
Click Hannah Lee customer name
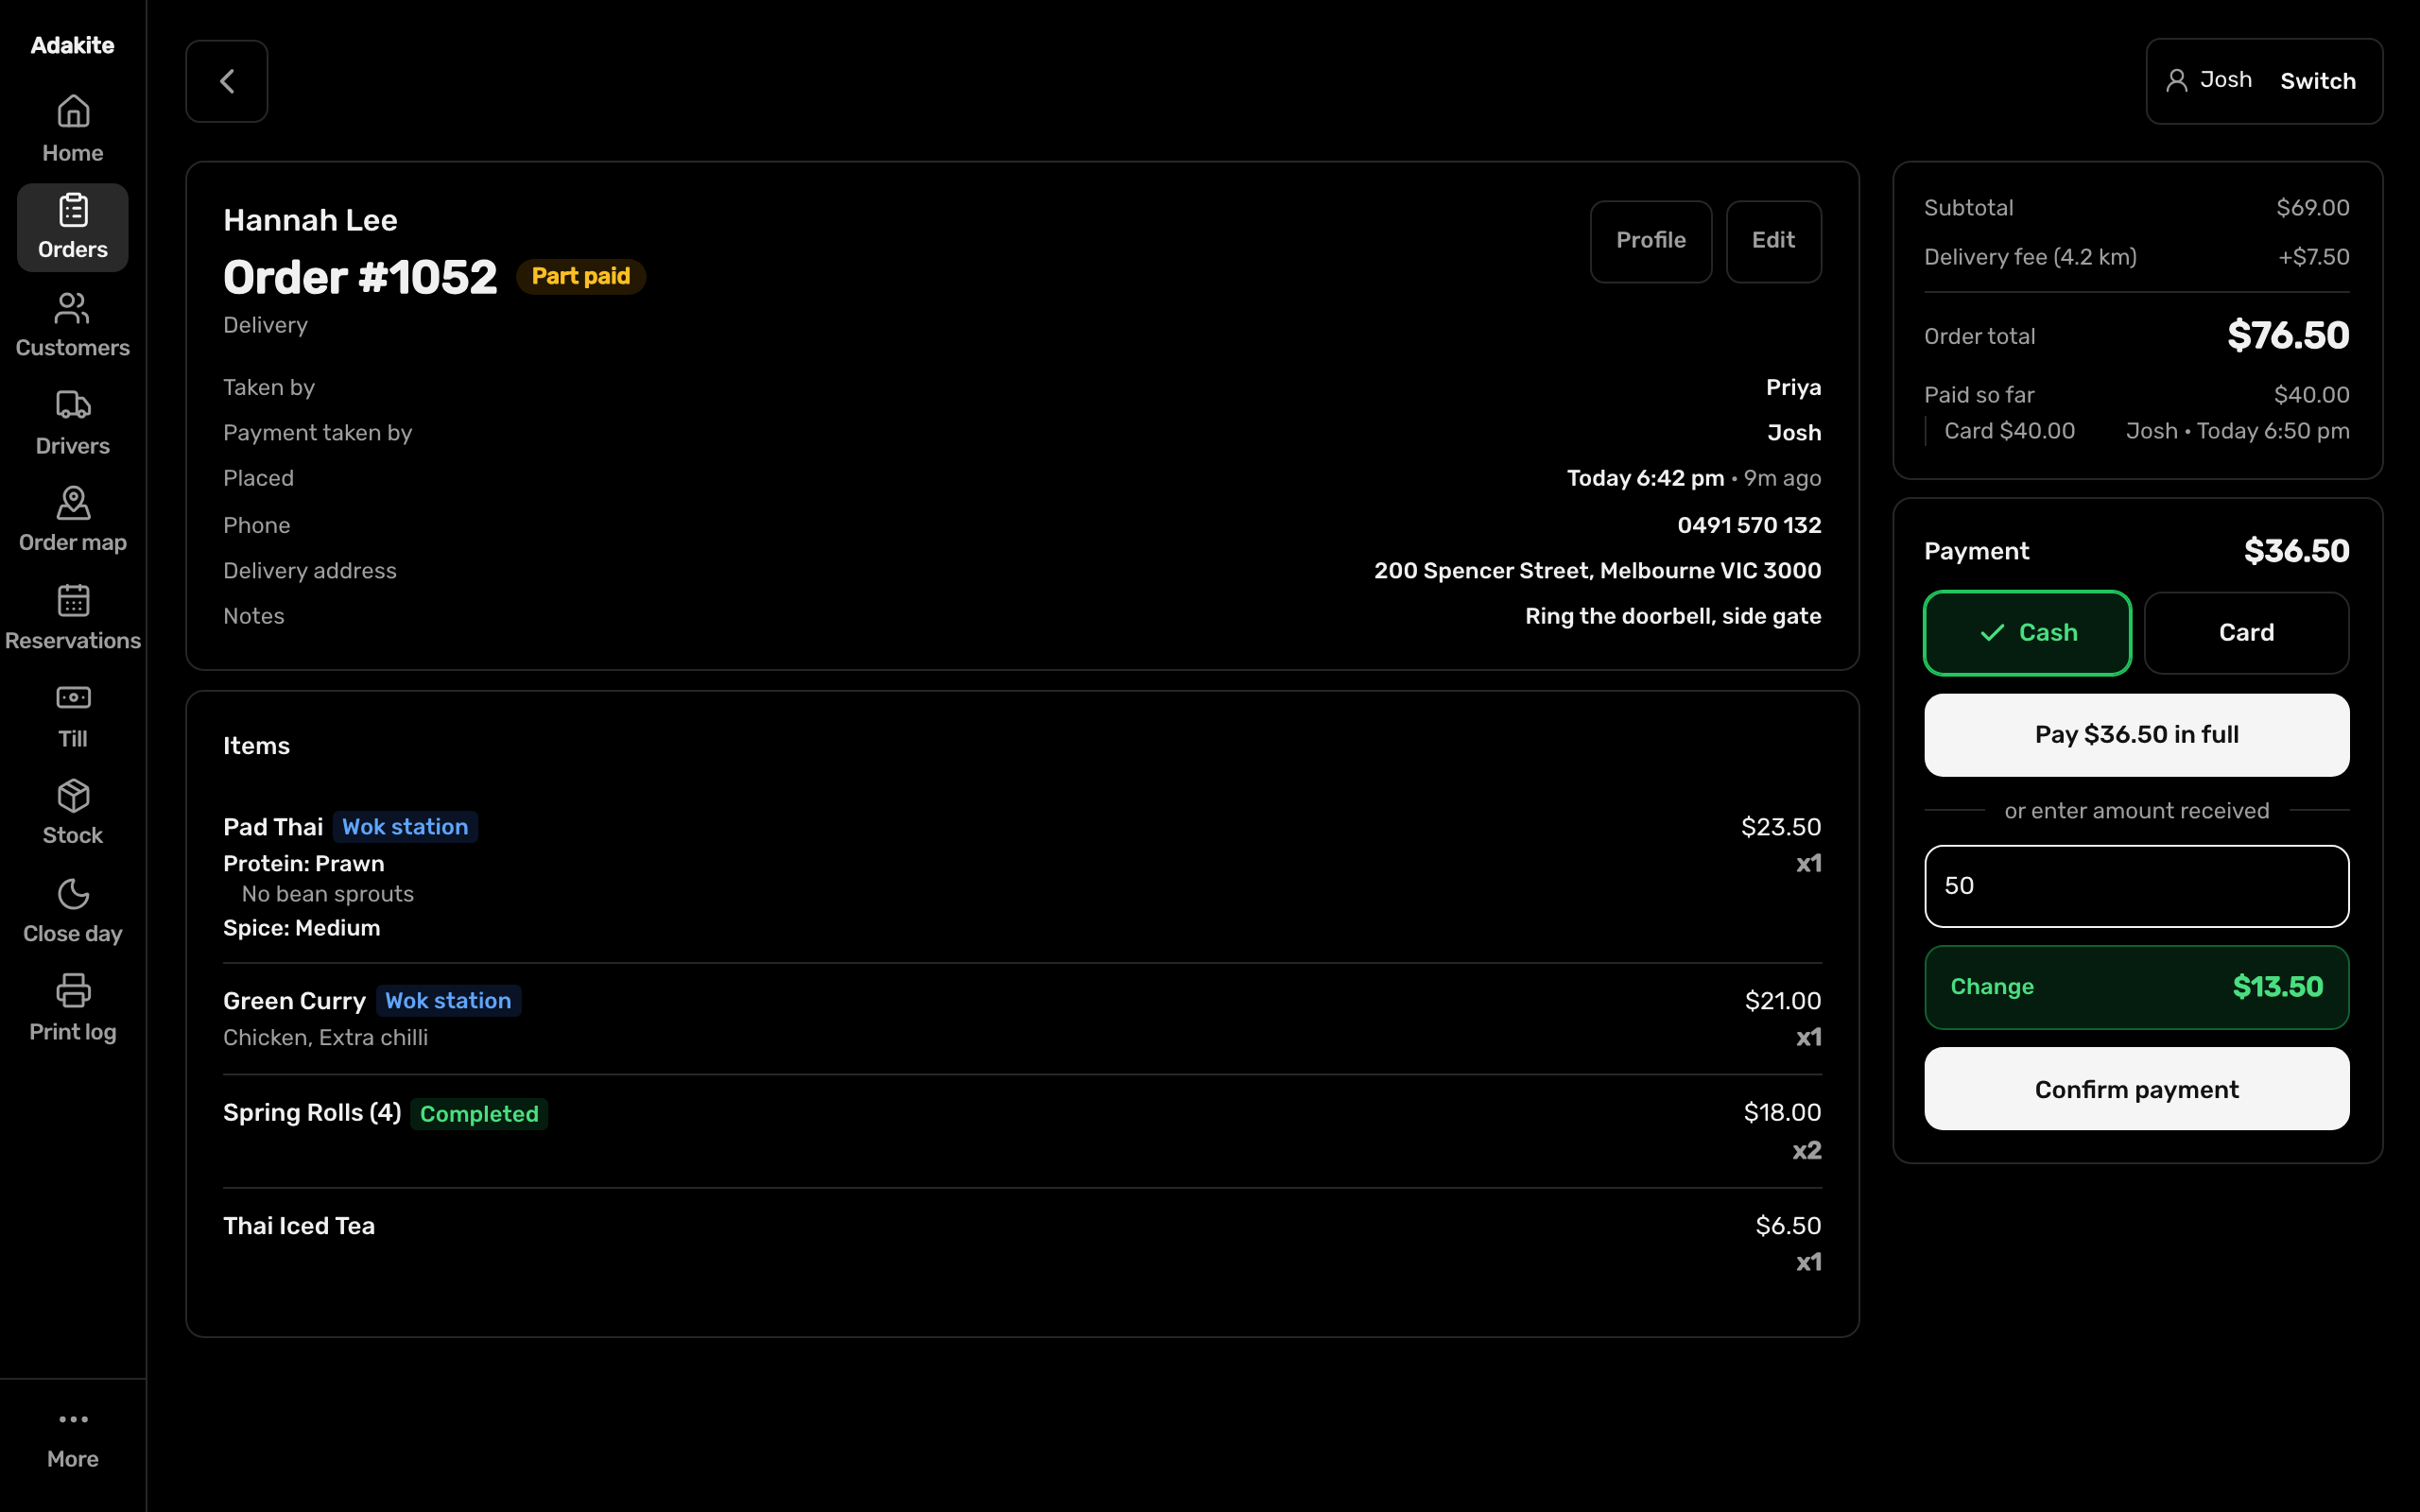coord(310,220)
